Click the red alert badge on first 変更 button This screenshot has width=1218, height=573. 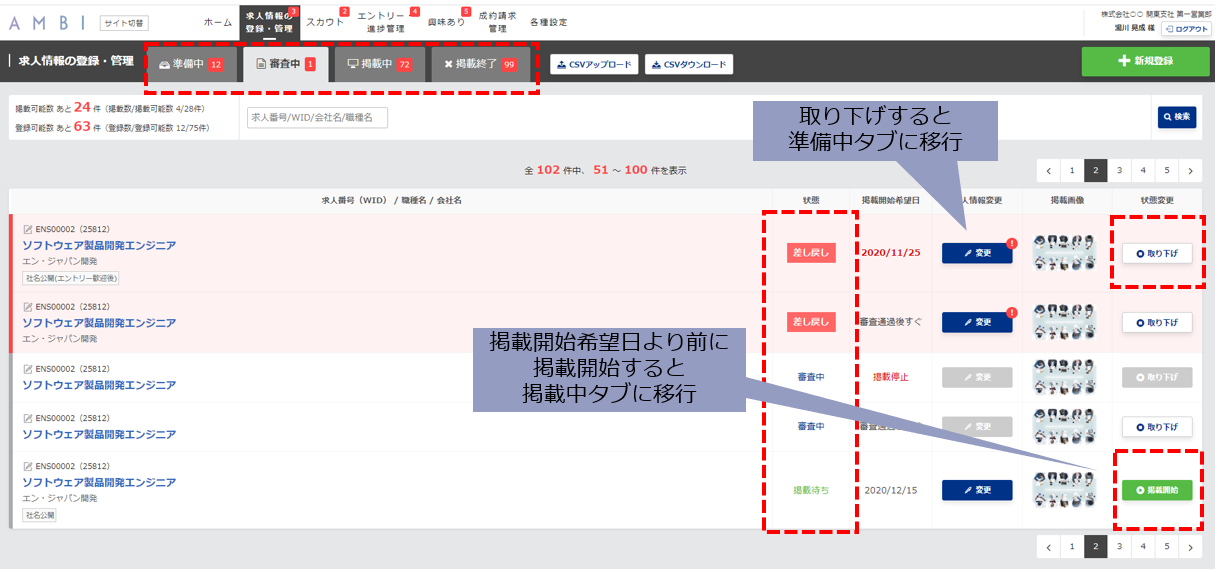1013,242
